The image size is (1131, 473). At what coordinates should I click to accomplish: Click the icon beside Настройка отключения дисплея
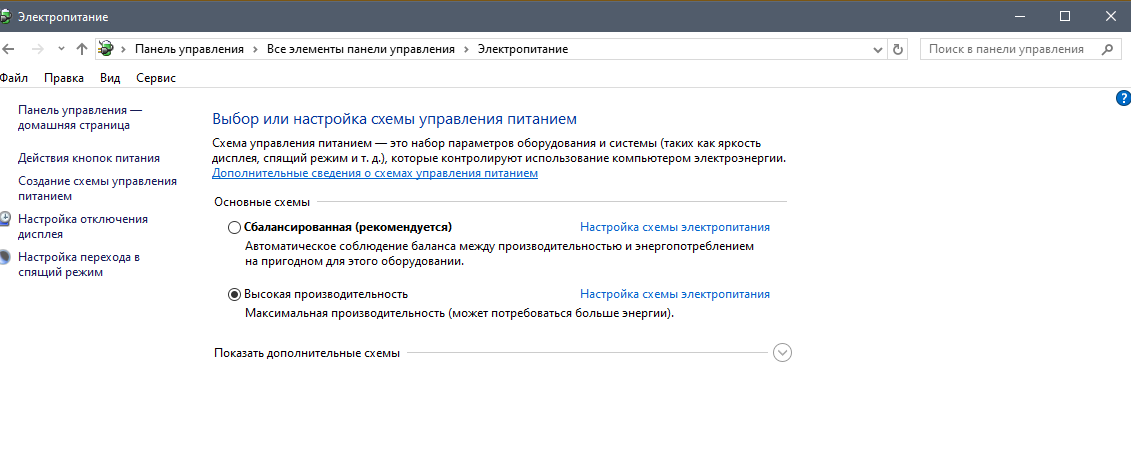(x=6, y=219)
